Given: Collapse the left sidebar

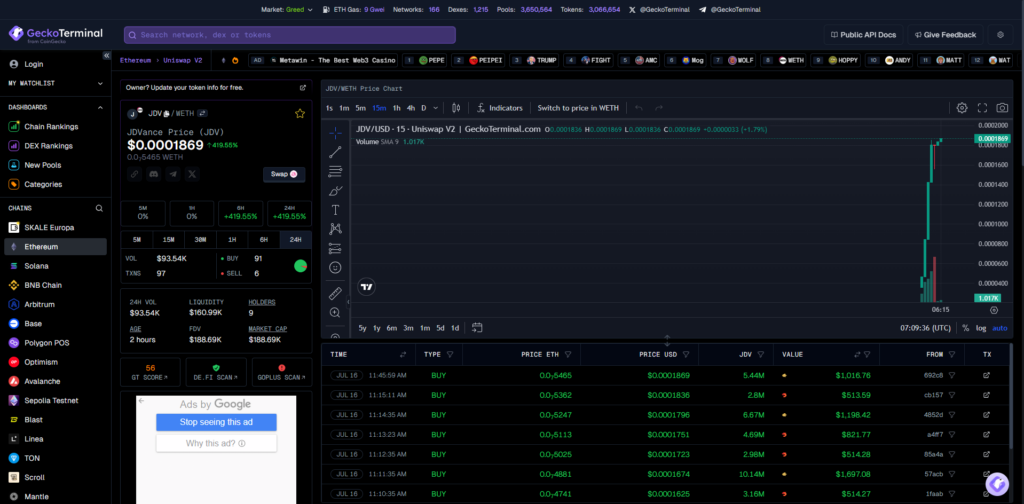Looking at the screenshot, I should tap(106, 55).
